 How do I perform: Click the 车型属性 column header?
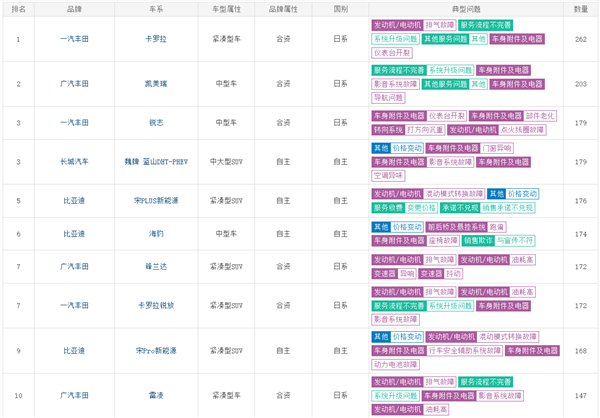coord(226,9)
